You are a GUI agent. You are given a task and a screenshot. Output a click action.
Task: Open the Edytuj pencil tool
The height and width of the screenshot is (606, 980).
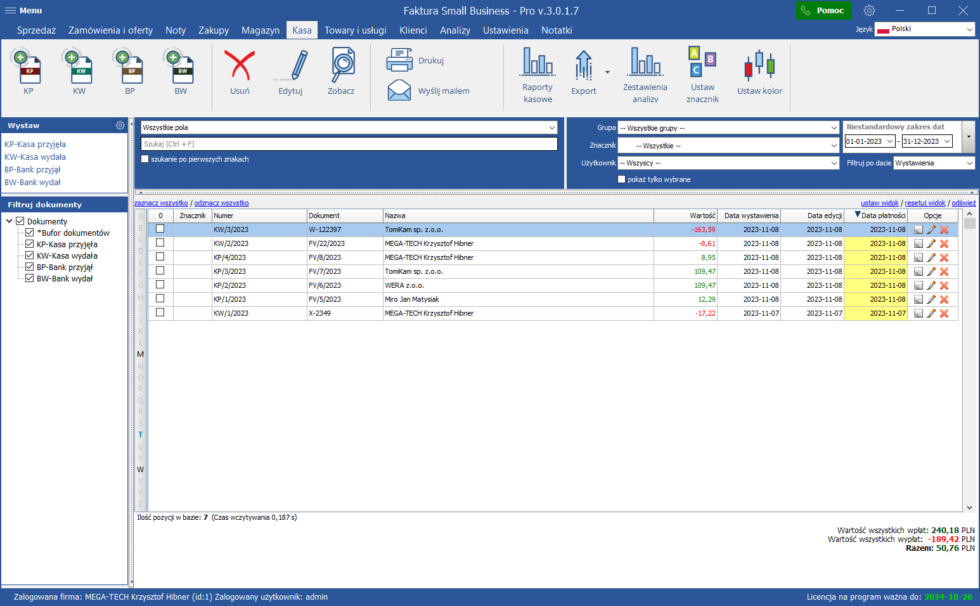(291, 65)
